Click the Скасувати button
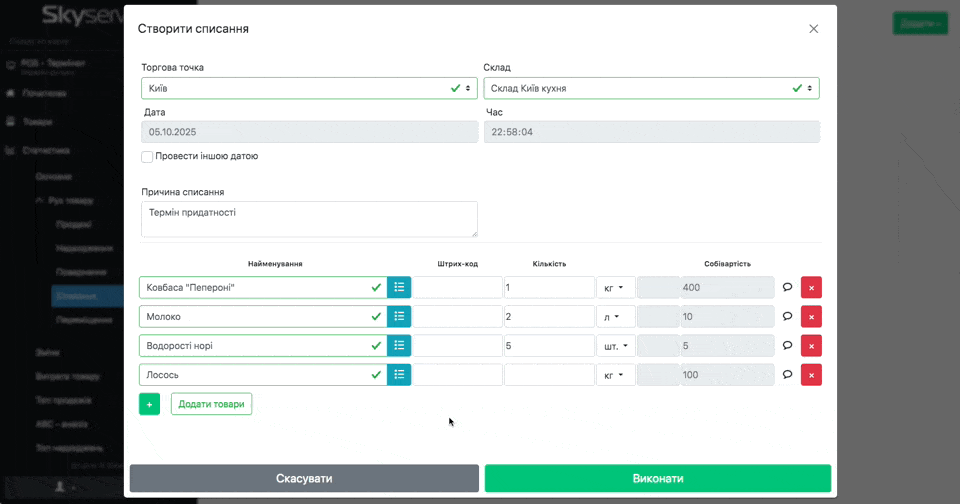 pyautogui.click(x=304, y=479)
